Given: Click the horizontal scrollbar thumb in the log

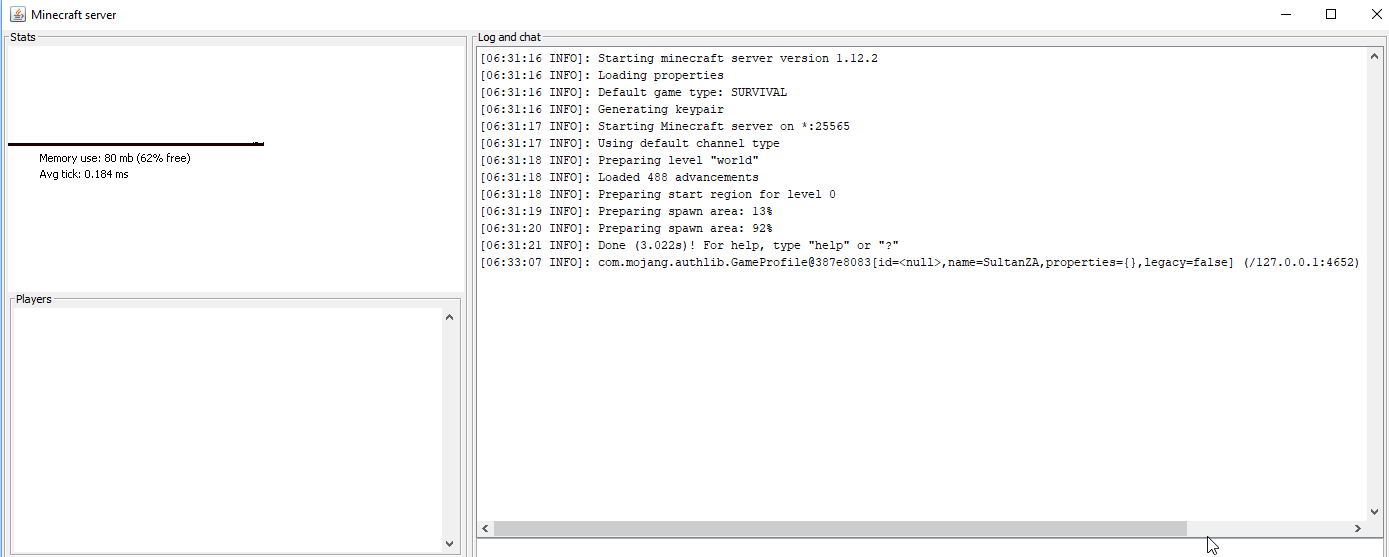Looking at the screenshot, I should (x=840, y=528).
